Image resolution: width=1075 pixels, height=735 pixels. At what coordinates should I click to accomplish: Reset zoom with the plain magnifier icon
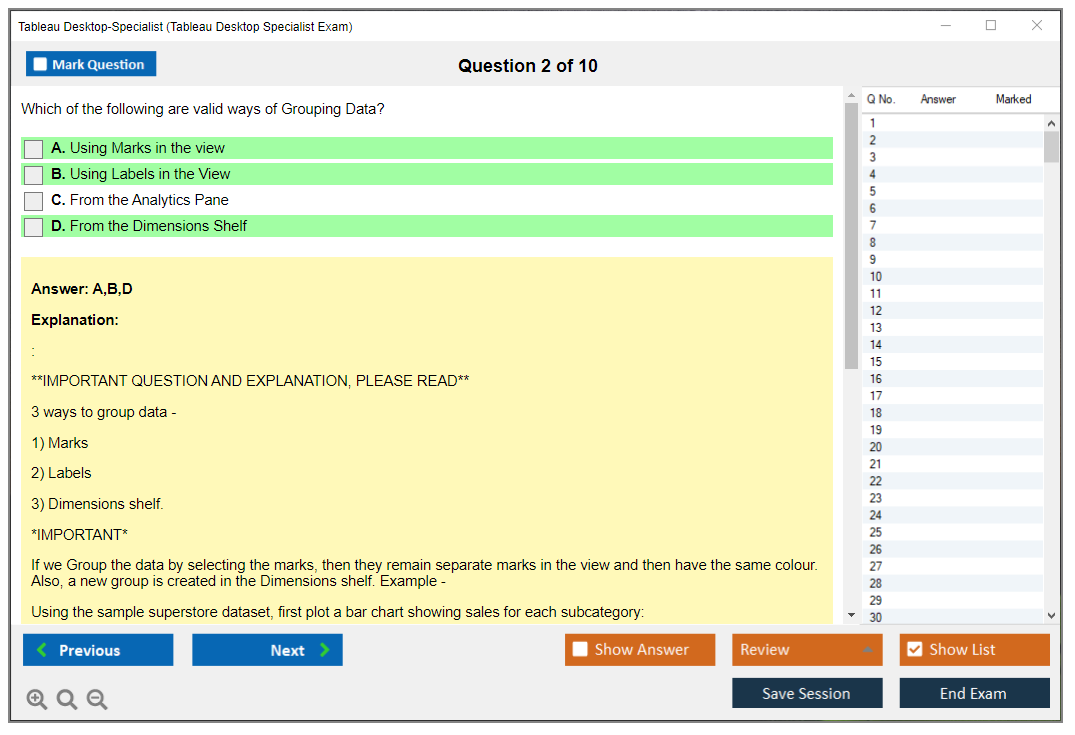(67, 700)
